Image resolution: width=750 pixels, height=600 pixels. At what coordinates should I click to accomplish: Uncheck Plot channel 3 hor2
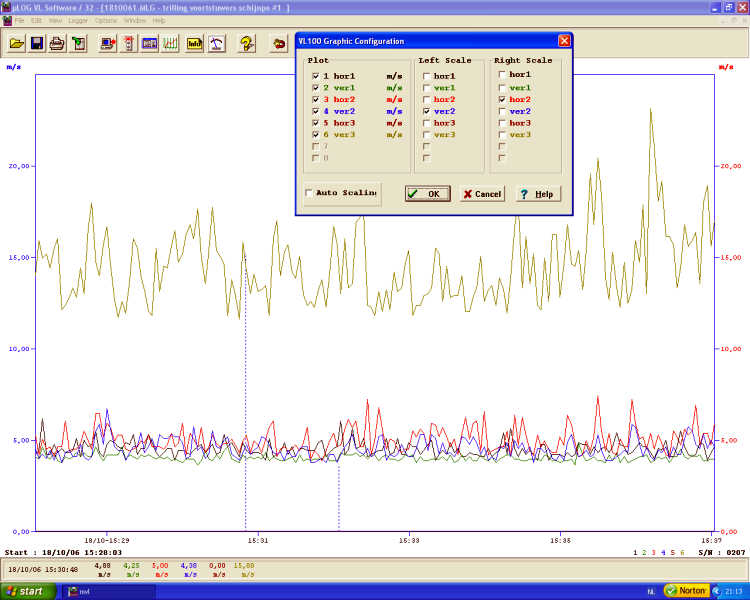[x=316, y=100]
